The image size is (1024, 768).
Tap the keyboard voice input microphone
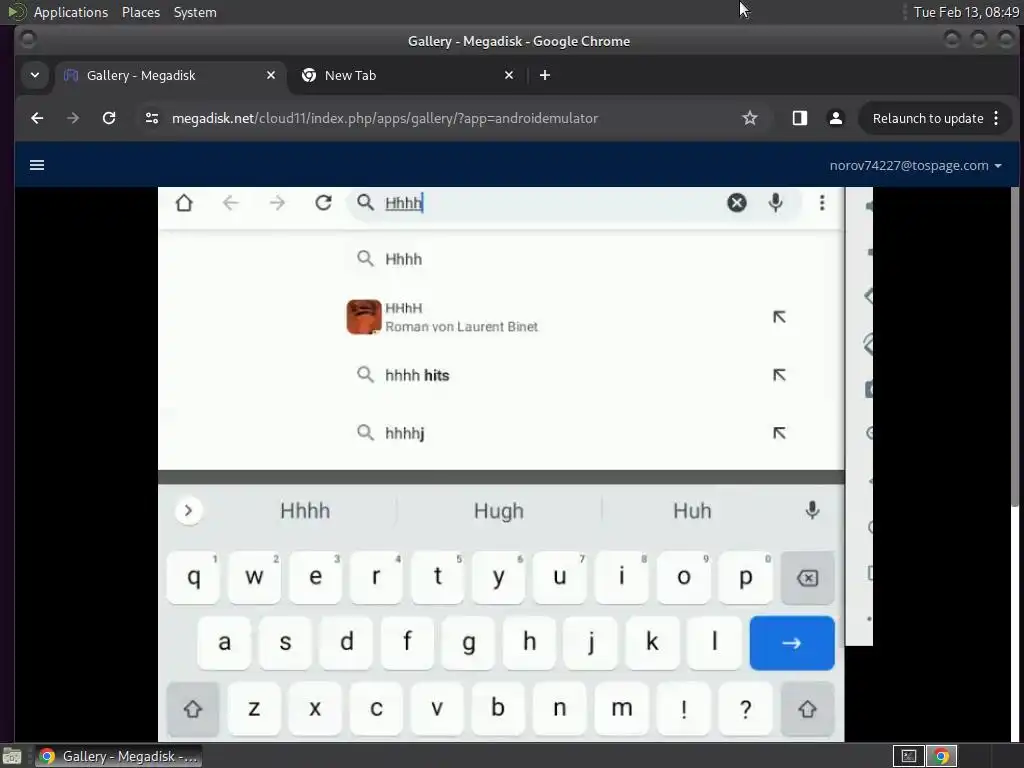(x=812, y=510)
